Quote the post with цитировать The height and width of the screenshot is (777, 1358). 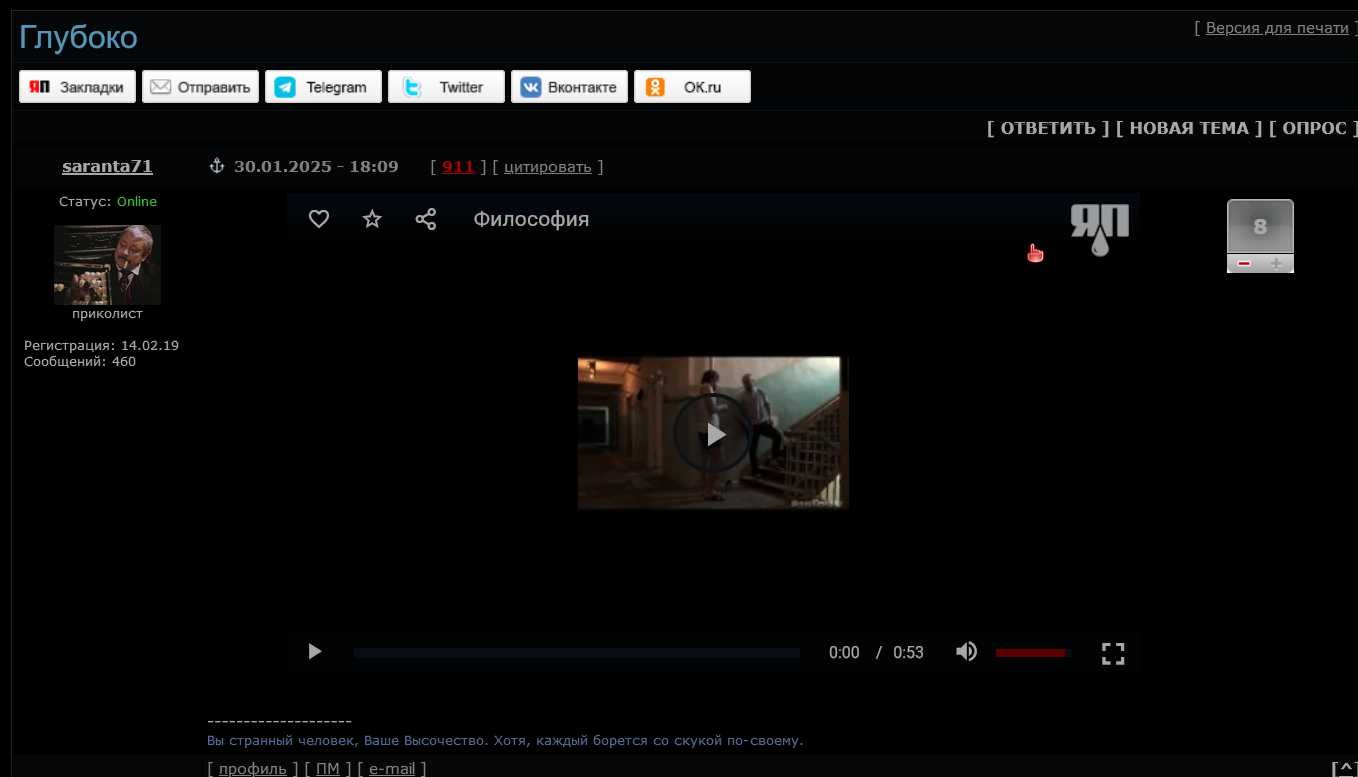click(x=548, y=166)
